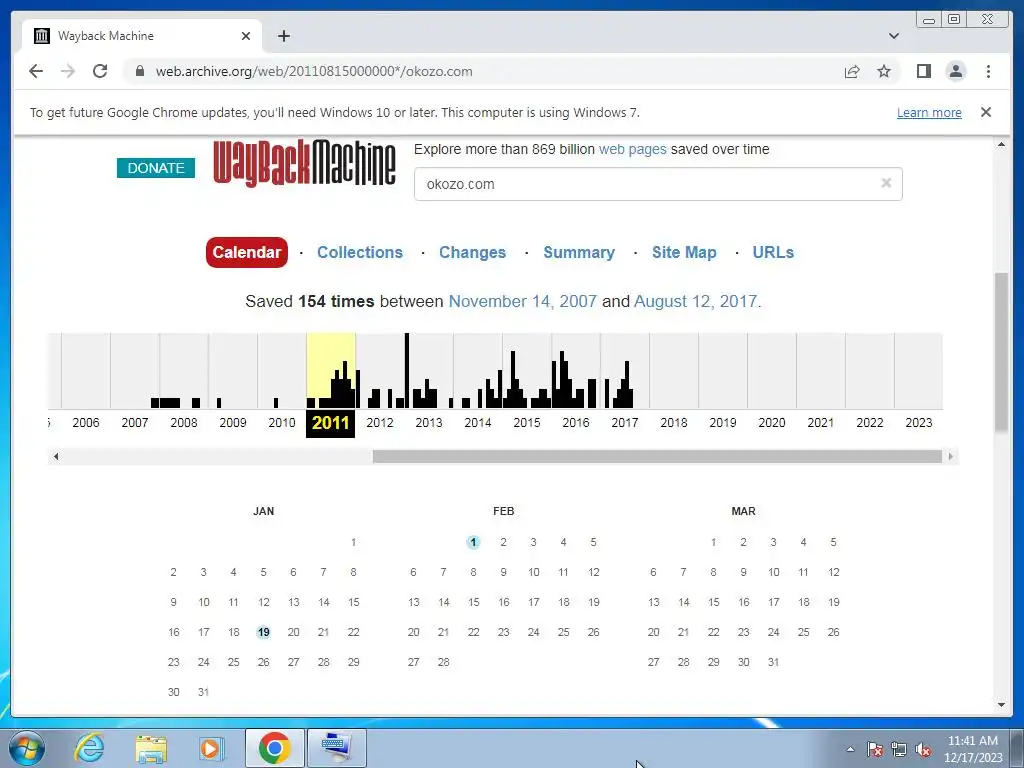
Task: Select the Calendar tab
Action: 247,252
